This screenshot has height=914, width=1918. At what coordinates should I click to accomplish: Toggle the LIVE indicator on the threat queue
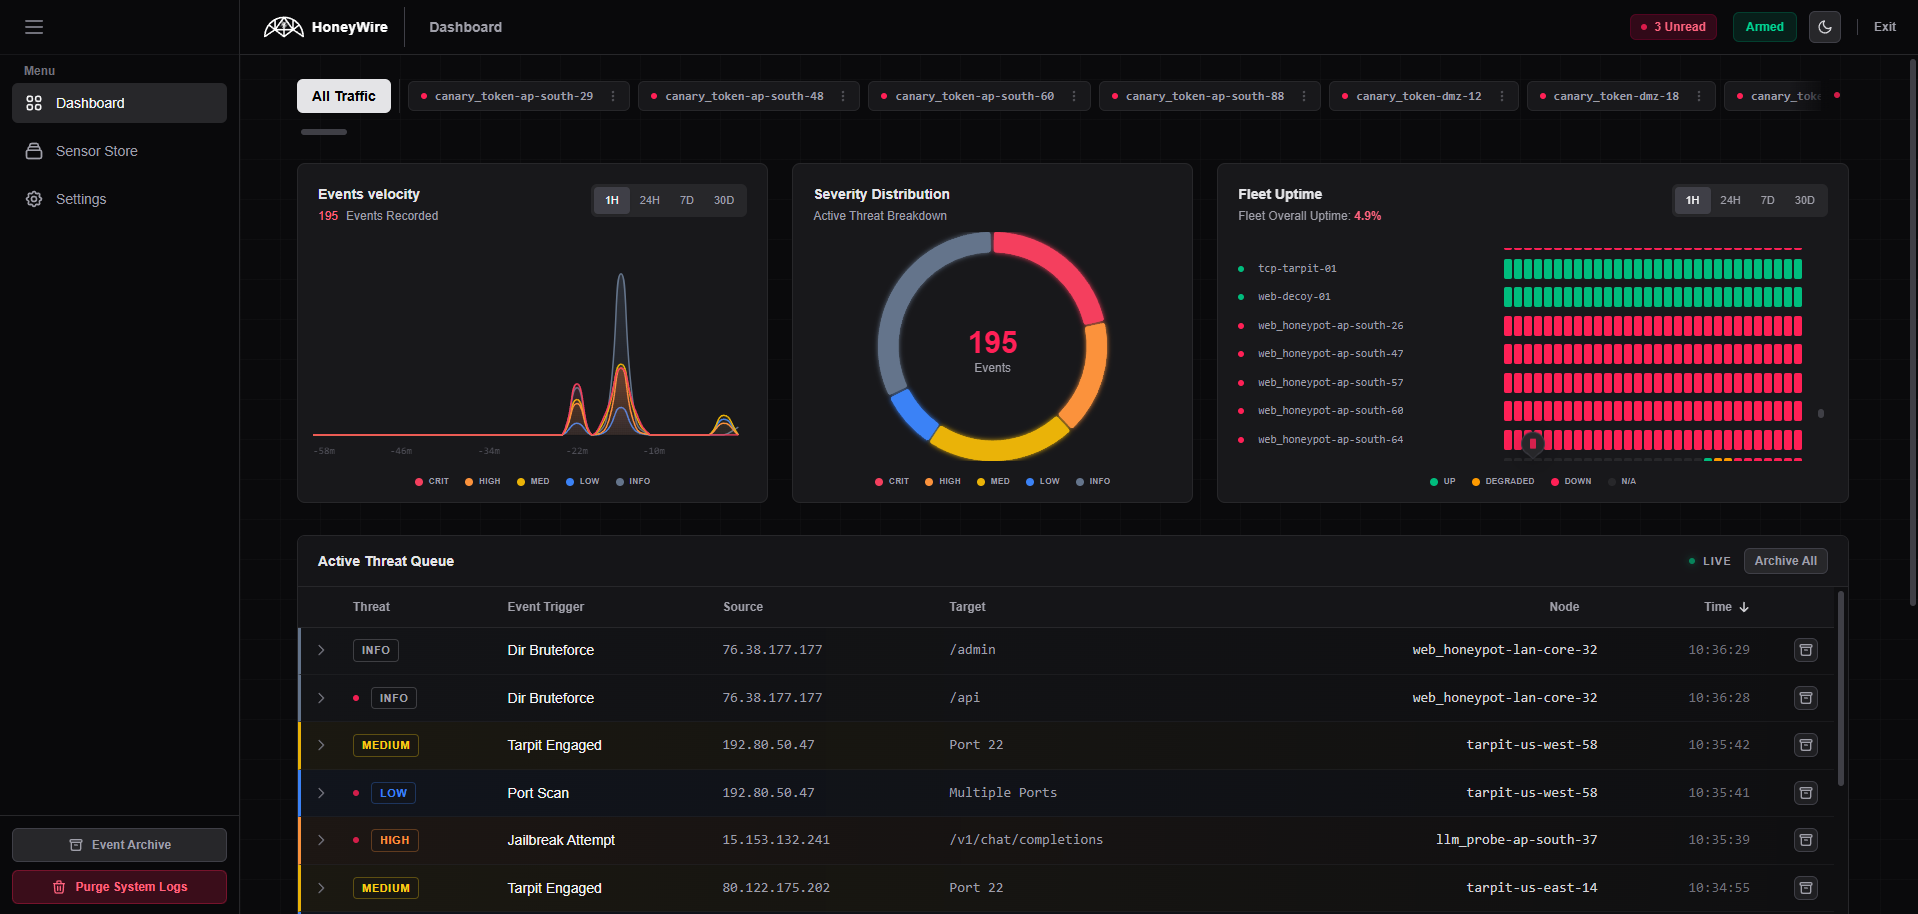[1709, 561]
